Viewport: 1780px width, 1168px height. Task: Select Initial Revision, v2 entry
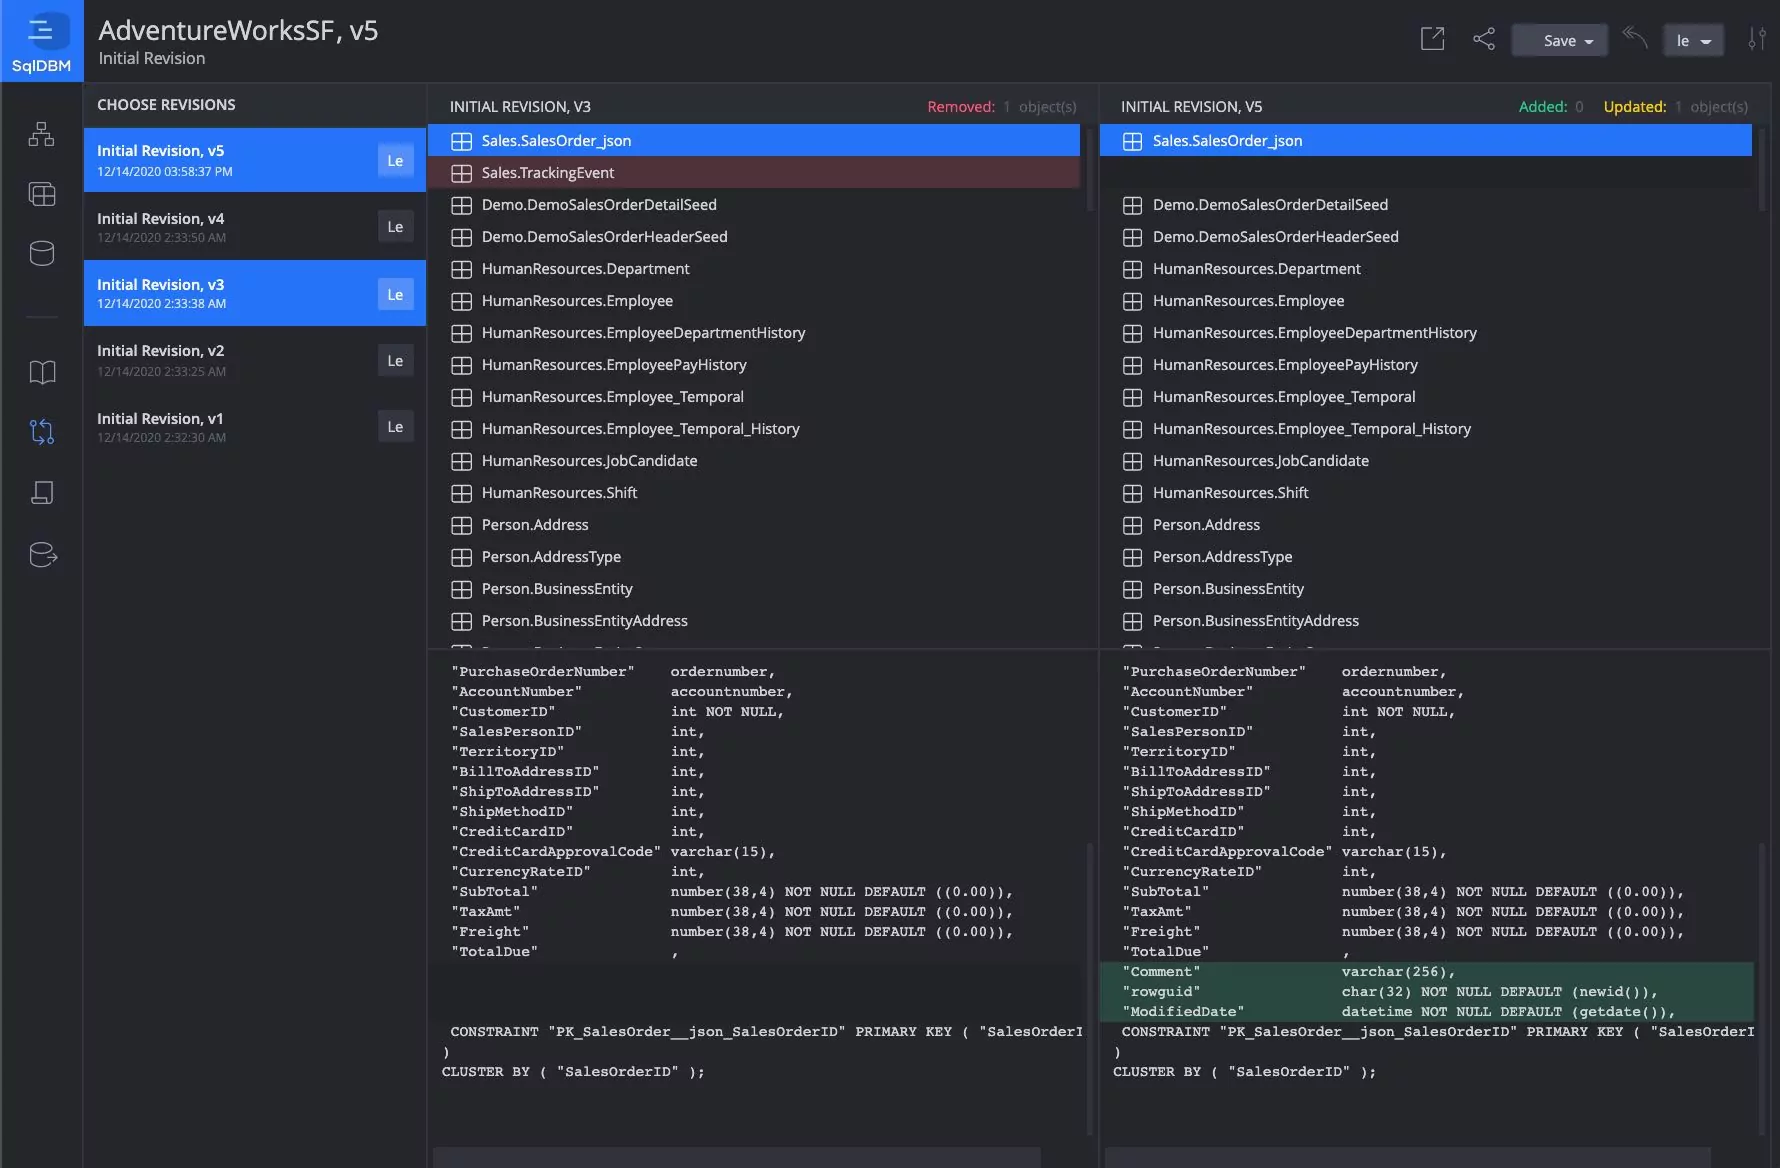coord(230,360)
